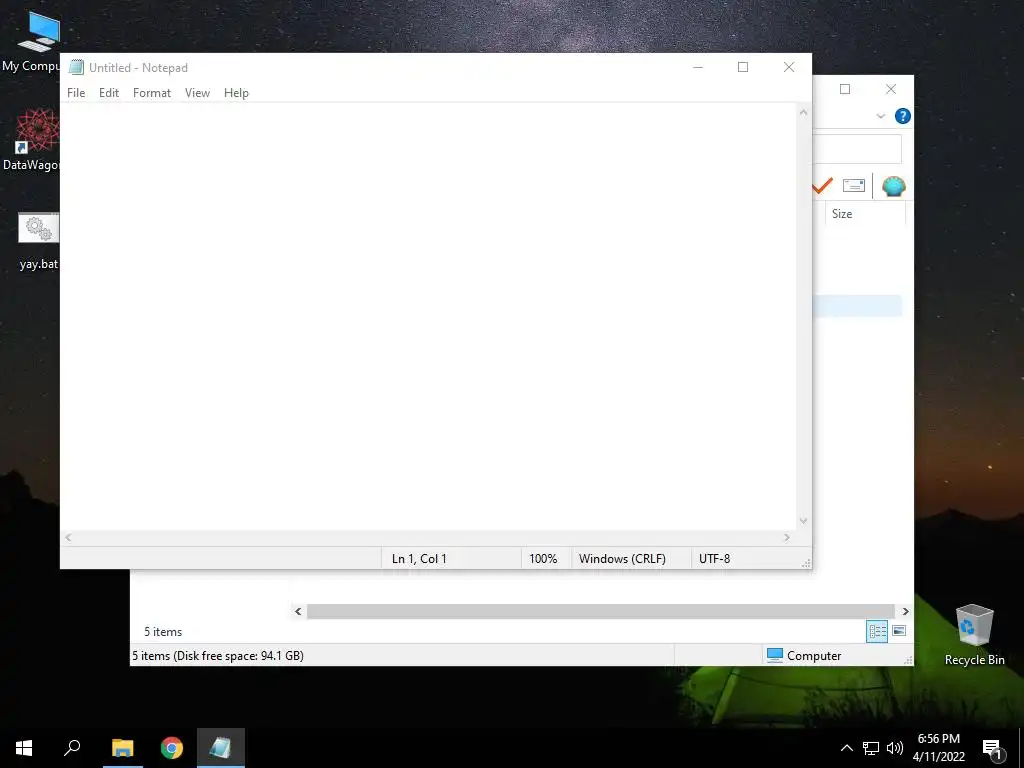Click the Notepad icon in title bar
The image size is (1024, 768).
click(x=76, y=67)
